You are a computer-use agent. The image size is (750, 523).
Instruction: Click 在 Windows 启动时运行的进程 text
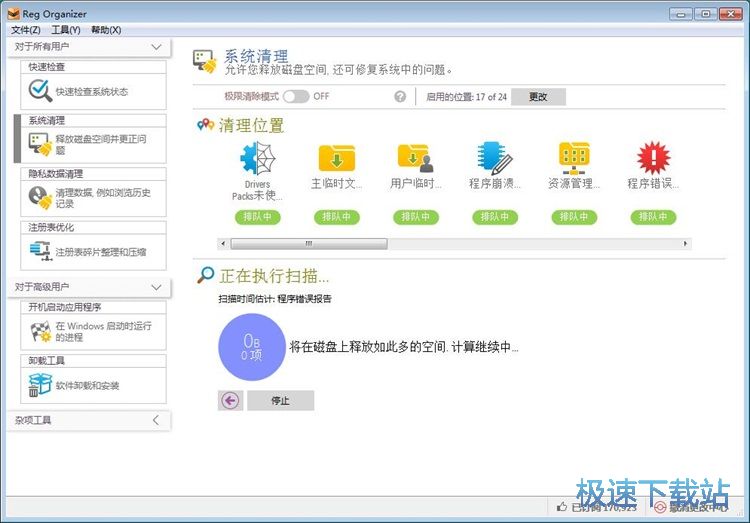[103, 331]
